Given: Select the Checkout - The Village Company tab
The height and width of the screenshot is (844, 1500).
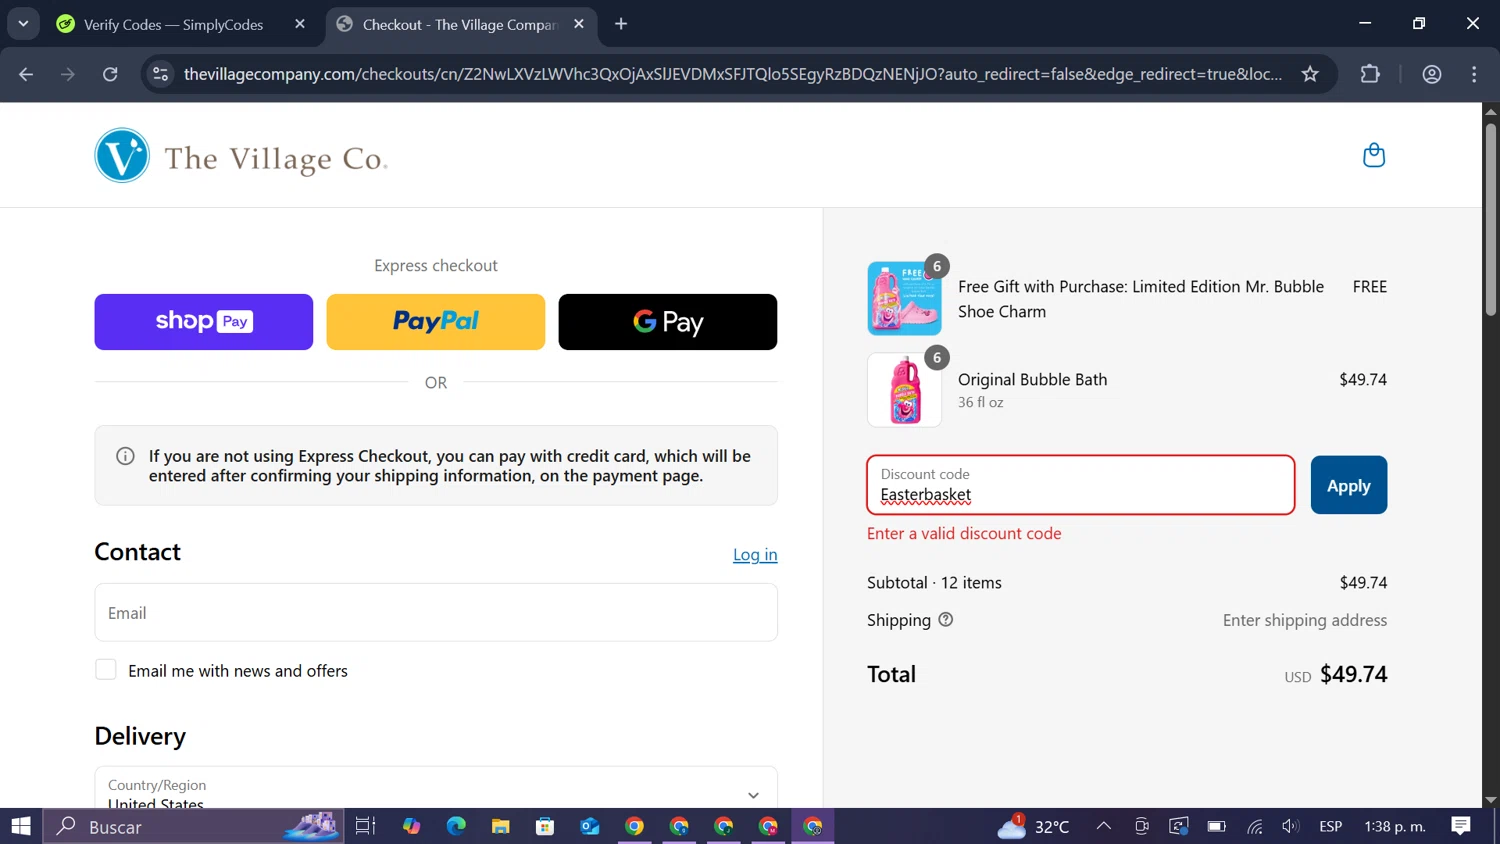Looking at the screenshot, I should [461, 24].
